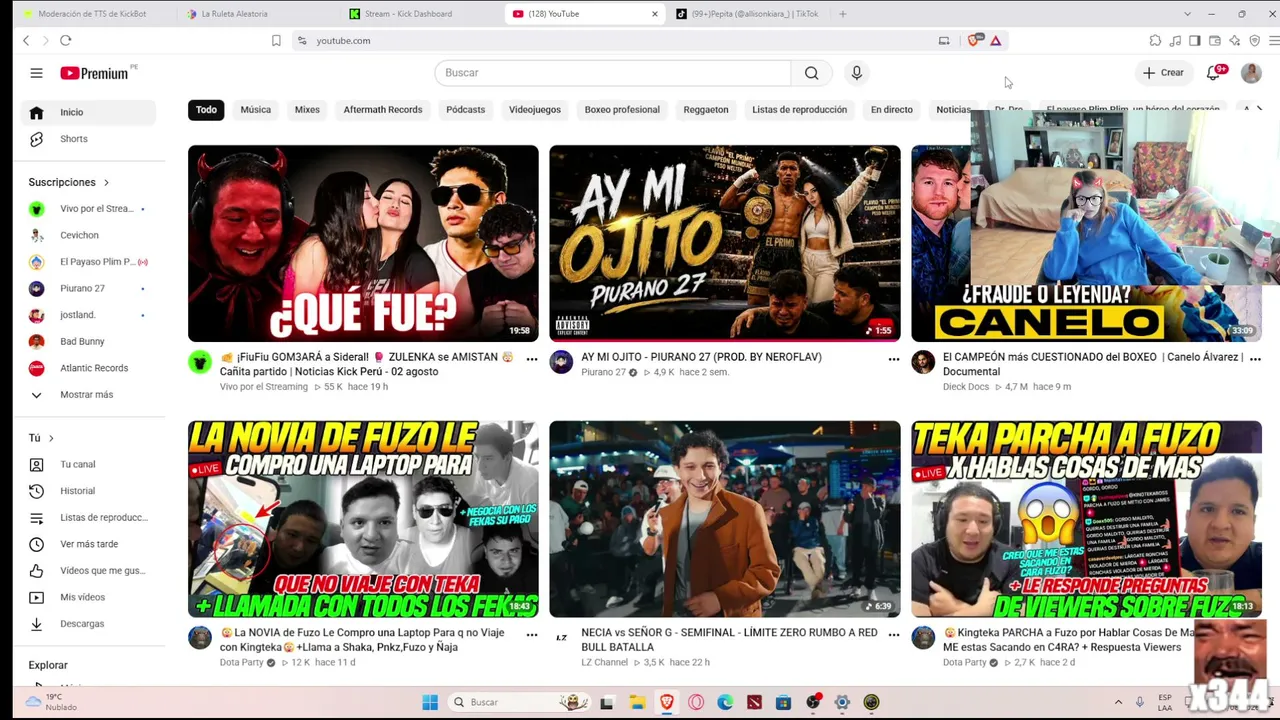Open the account avatar menu
This screenshot has width=1280, height=720.
tap(1251, 73)
